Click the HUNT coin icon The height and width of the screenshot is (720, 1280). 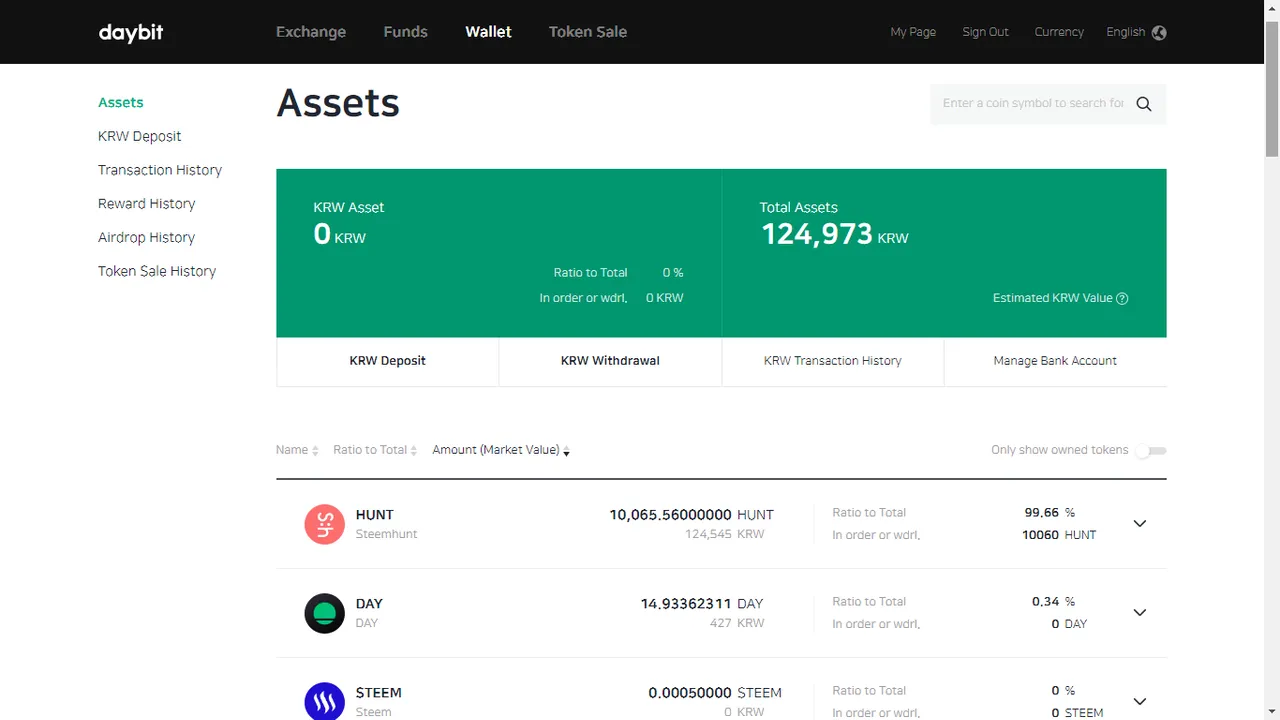(324, 524)
